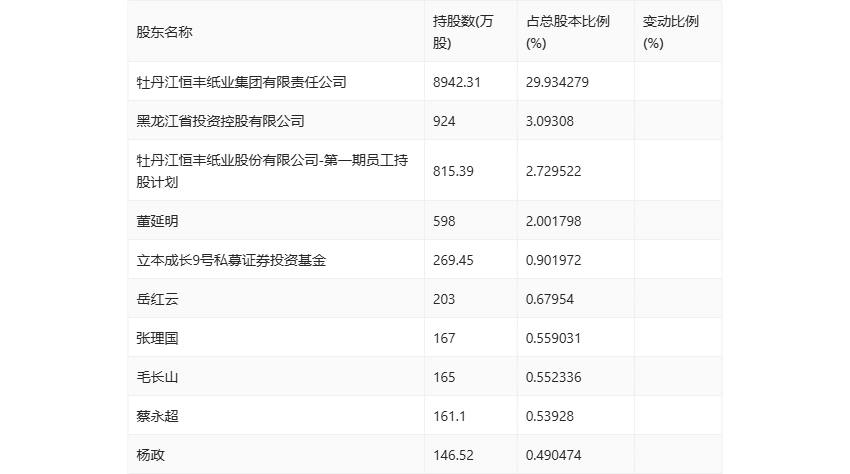The height and width of the screenshot is (474, 850).
Task: Select 立本成长9号私募证券投资基金 name
Action: pyautogui.click(x=231, y=260)
